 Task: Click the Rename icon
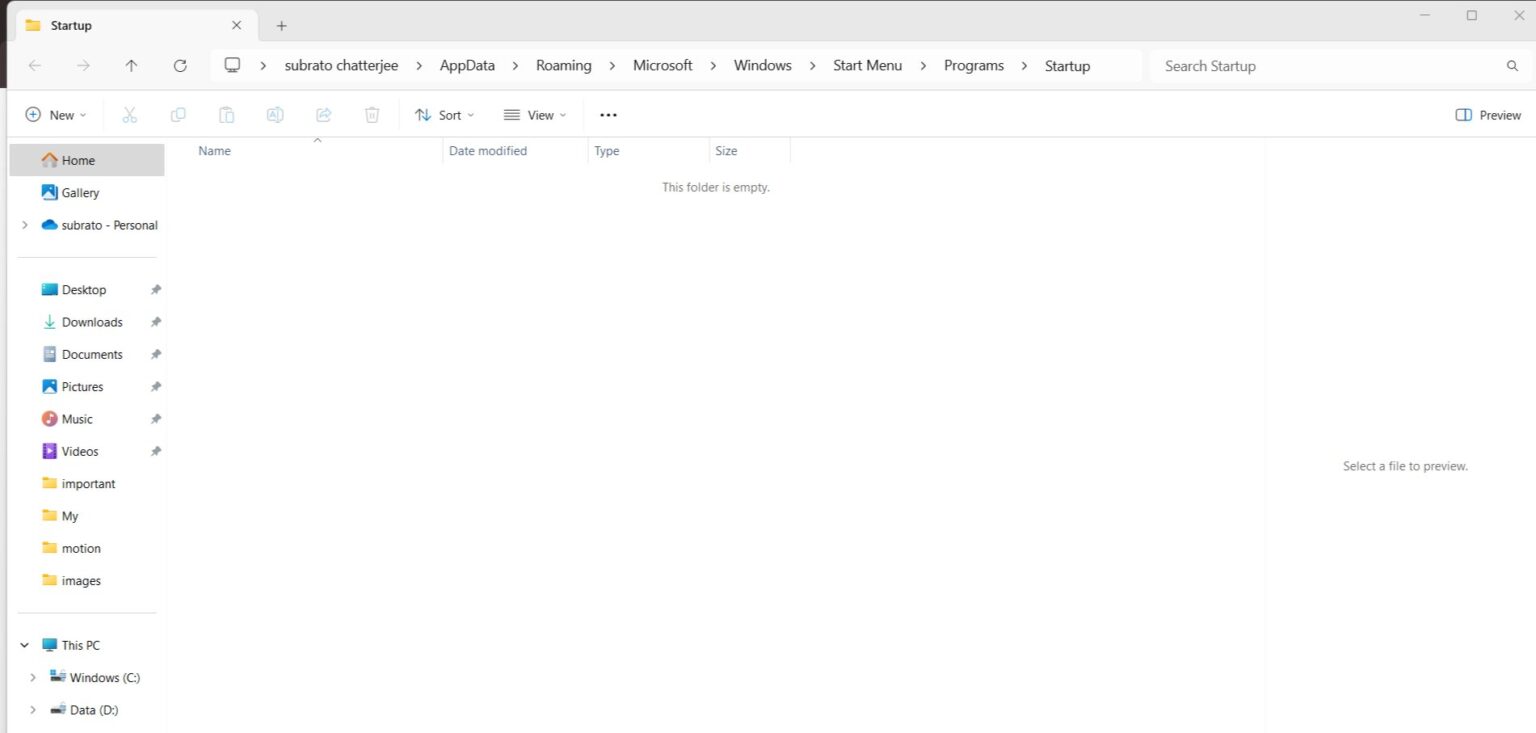tap(274, 114)
